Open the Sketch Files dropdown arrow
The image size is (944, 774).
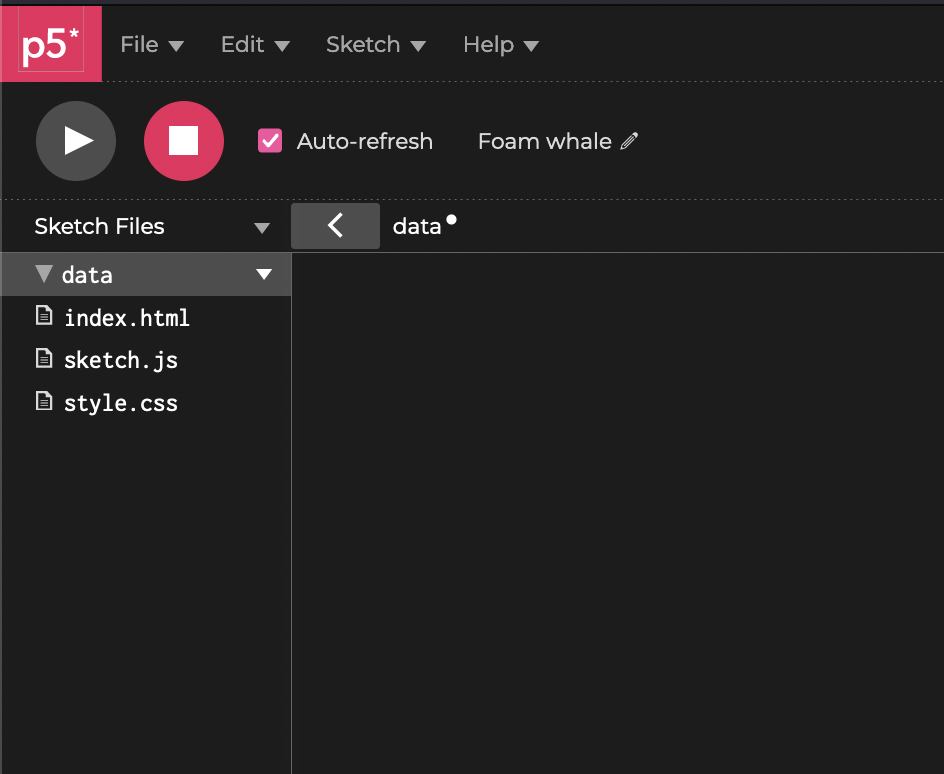(x=261, y=228)
